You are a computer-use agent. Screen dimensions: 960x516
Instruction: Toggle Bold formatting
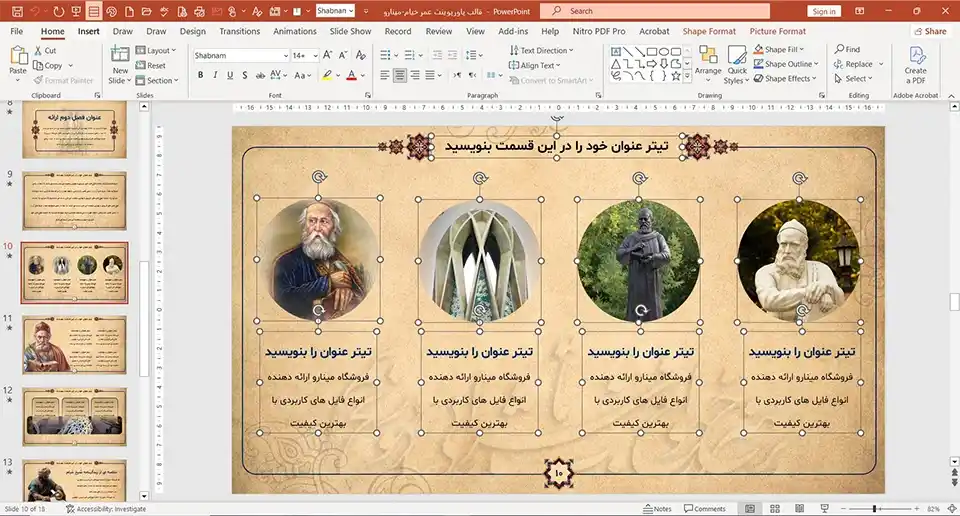[200, 75]
